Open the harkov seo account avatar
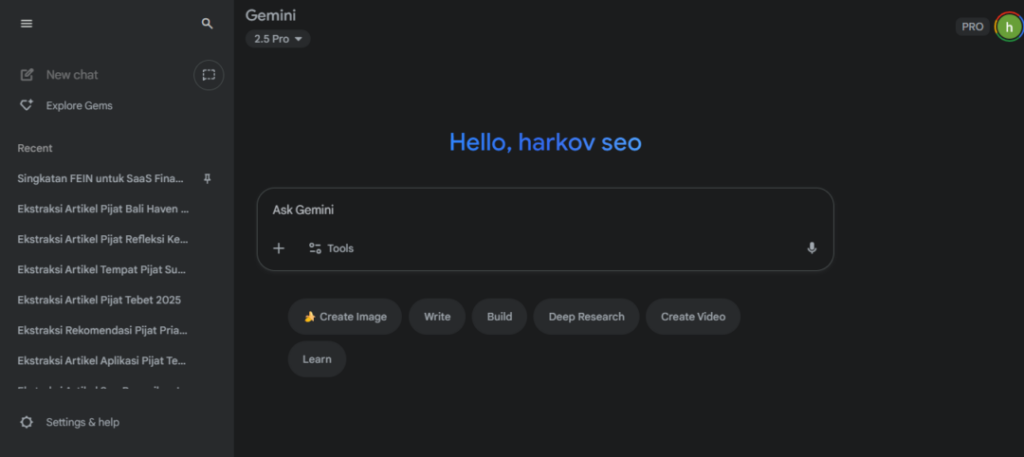 point(1008,27)
